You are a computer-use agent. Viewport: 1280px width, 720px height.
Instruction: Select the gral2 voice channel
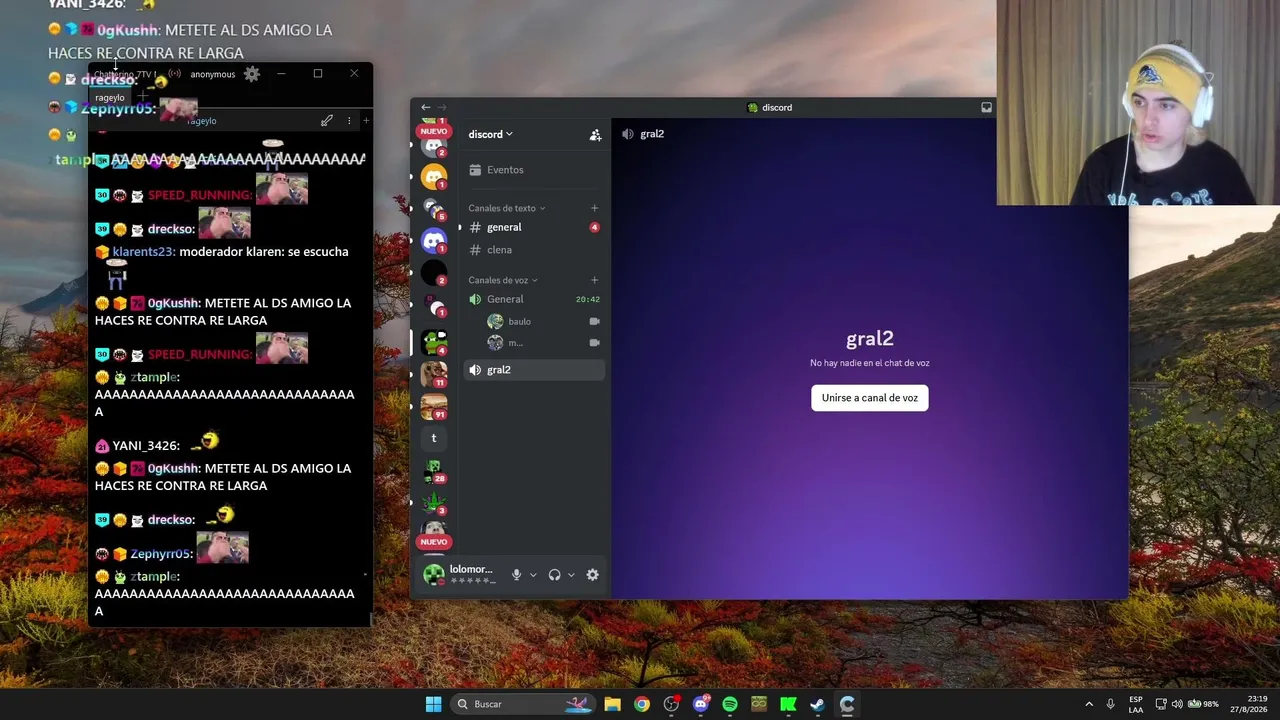click(x=532, y=370)
